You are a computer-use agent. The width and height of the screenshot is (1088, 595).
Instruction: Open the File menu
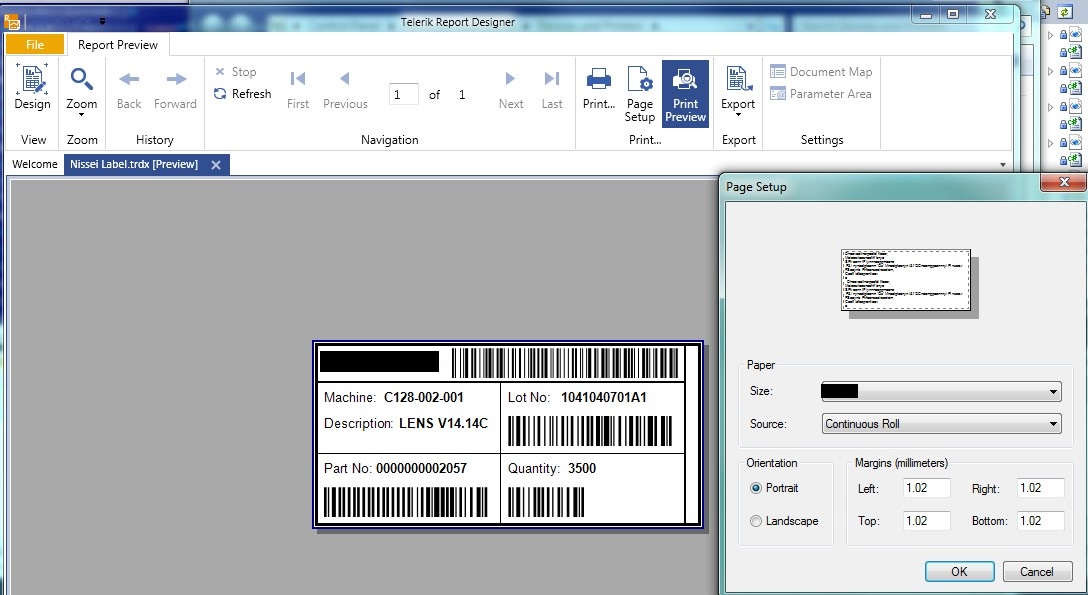point(35,44)
